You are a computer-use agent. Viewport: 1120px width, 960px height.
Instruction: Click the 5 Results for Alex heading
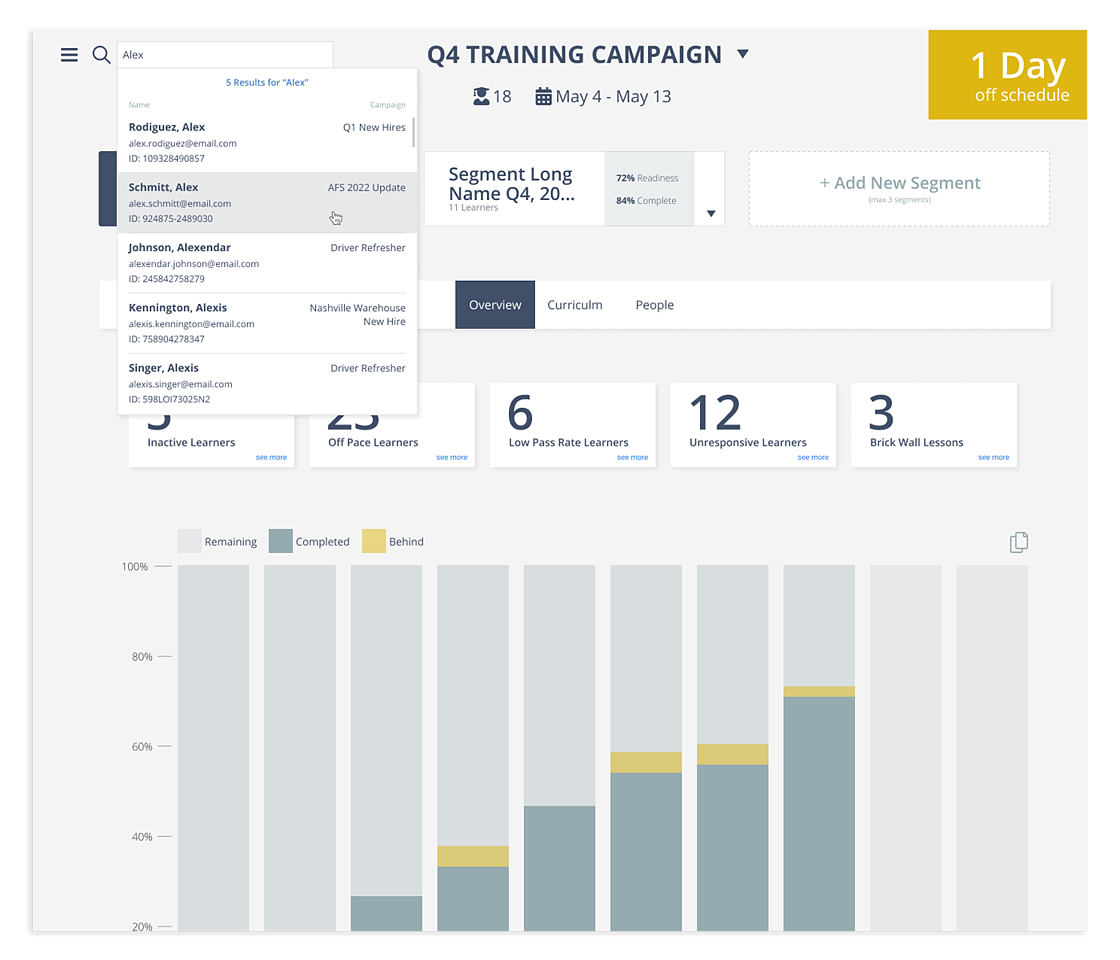pos(267,82)
